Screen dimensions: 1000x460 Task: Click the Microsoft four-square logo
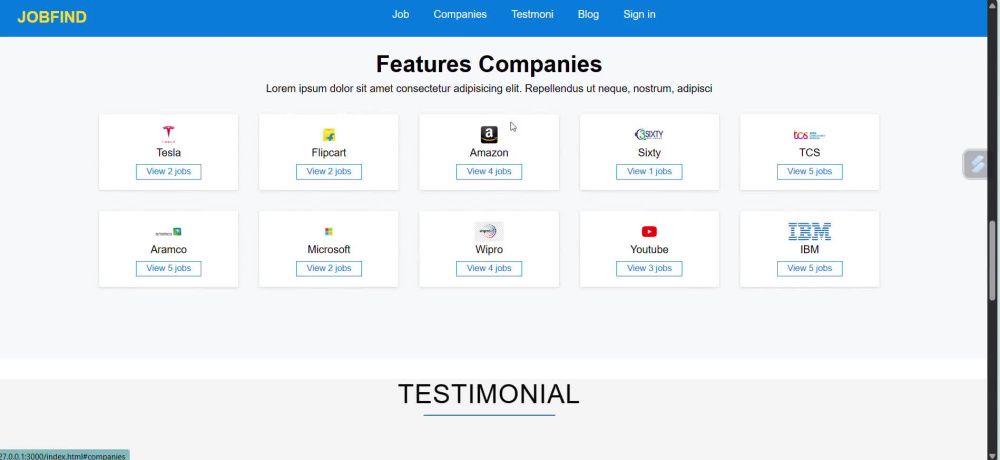tap(329, 232)
